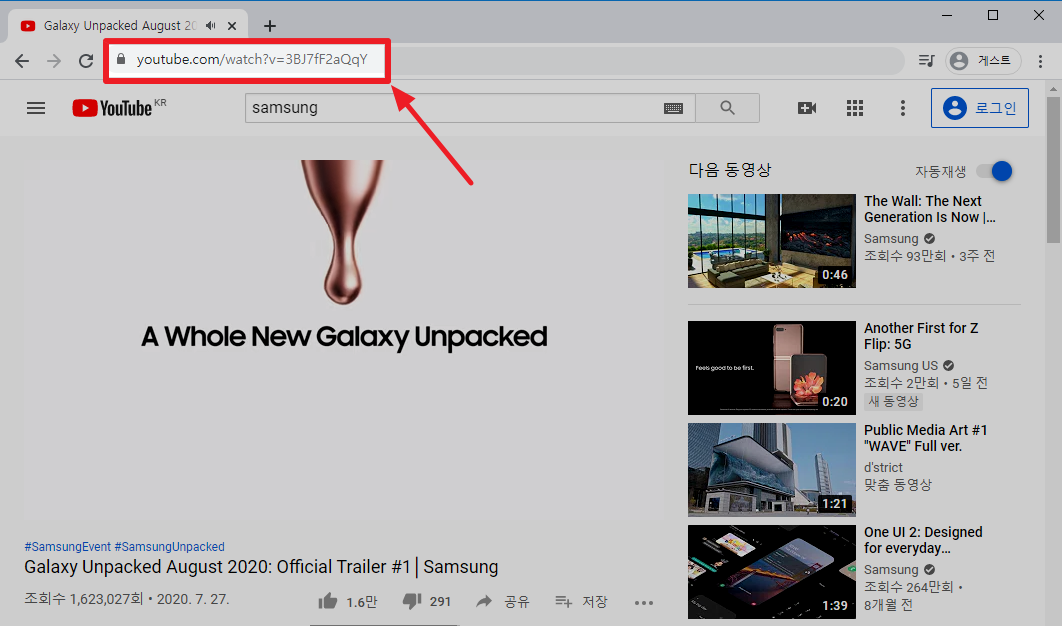Go back using the browser back arrow

click(x=22, y=61)
